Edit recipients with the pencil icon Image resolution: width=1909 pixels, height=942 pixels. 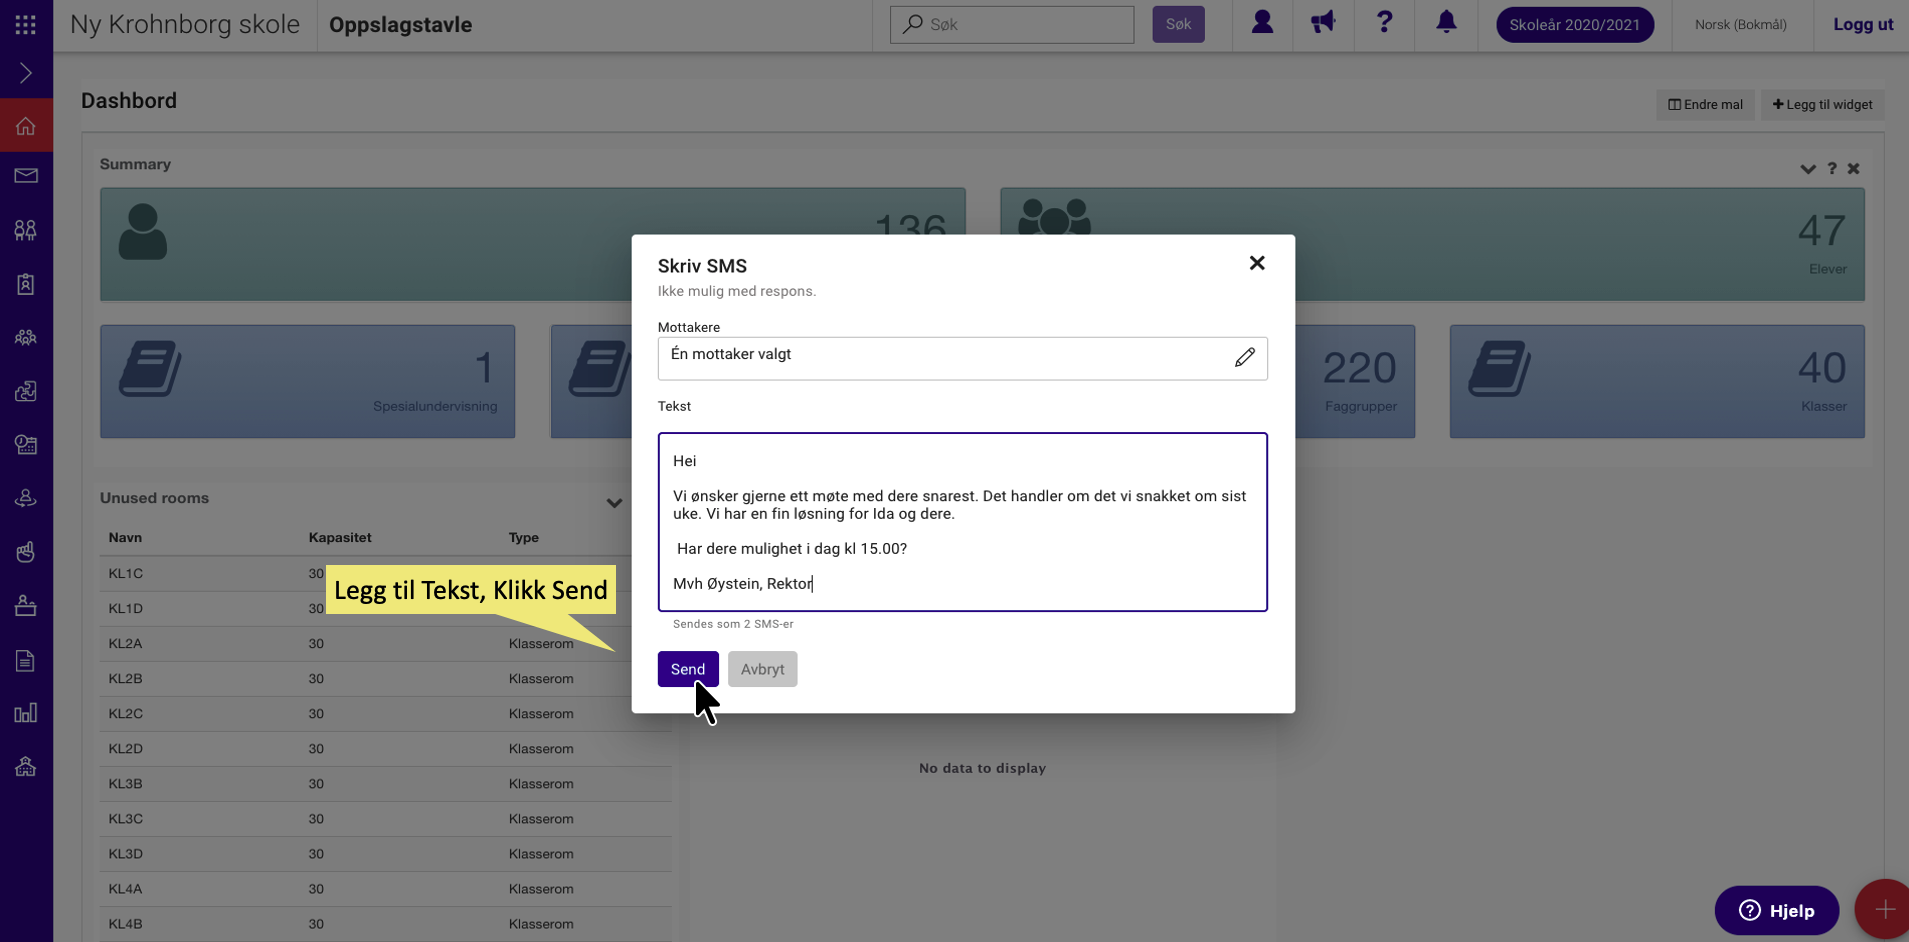pyautogui.click(x=1244, y=358)
